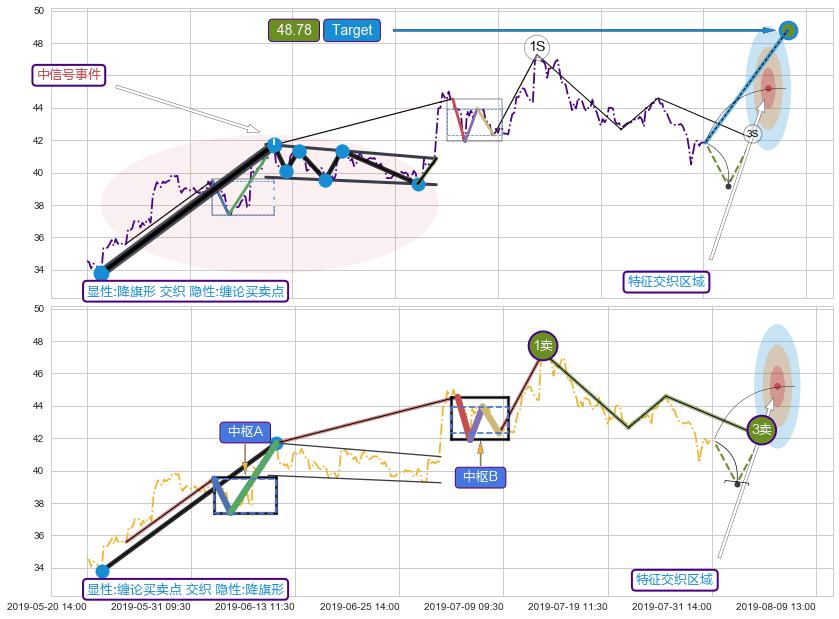The width and height of the screenshot is (839, 619).
Task: Click the 1S circle marker in upper chart
Action: (537, 47)
